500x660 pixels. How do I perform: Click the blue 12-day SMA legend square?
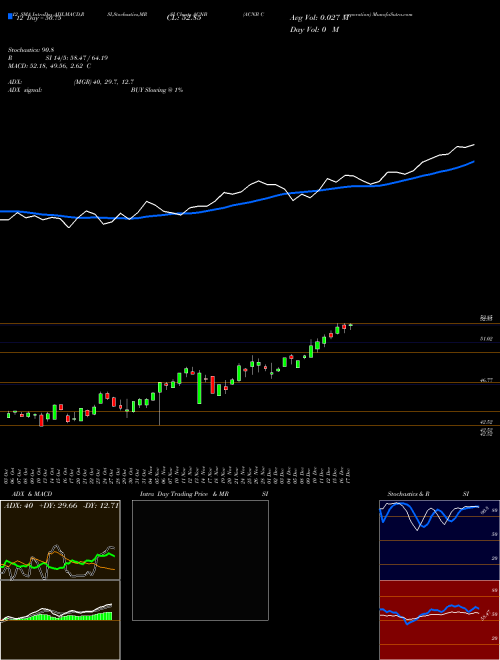[10, 16]
